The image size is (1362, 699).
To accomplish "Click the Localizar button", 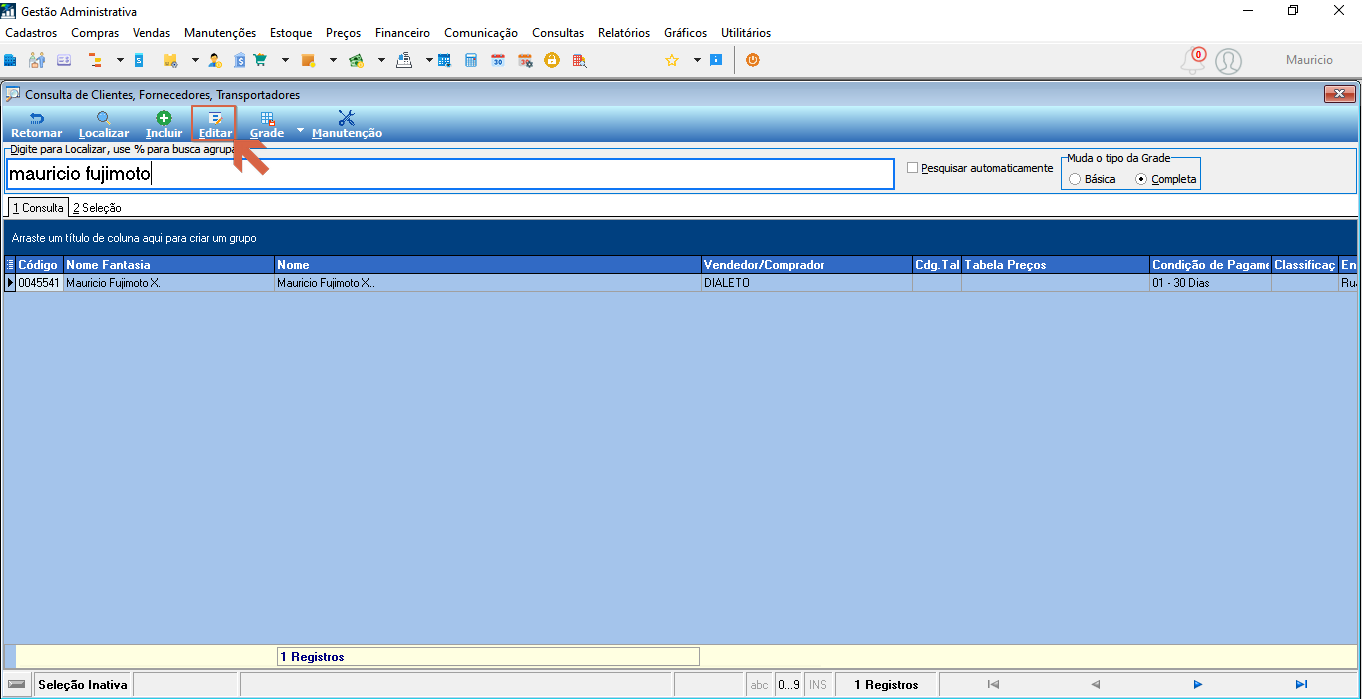I will pyautogui.click(x=104, y=125).
